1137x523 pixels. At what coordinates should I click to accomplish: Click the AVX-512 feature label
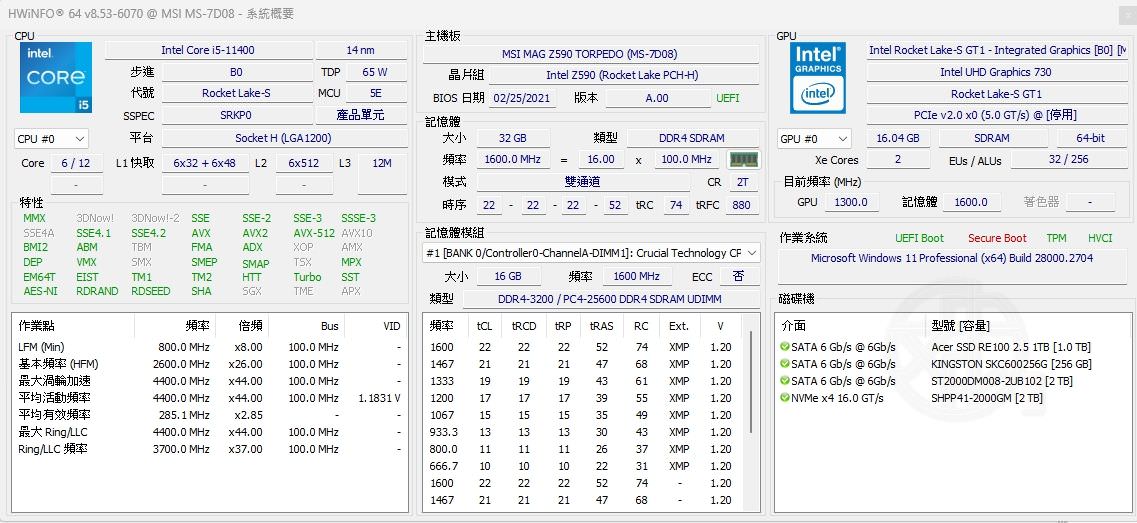[314, 233]
